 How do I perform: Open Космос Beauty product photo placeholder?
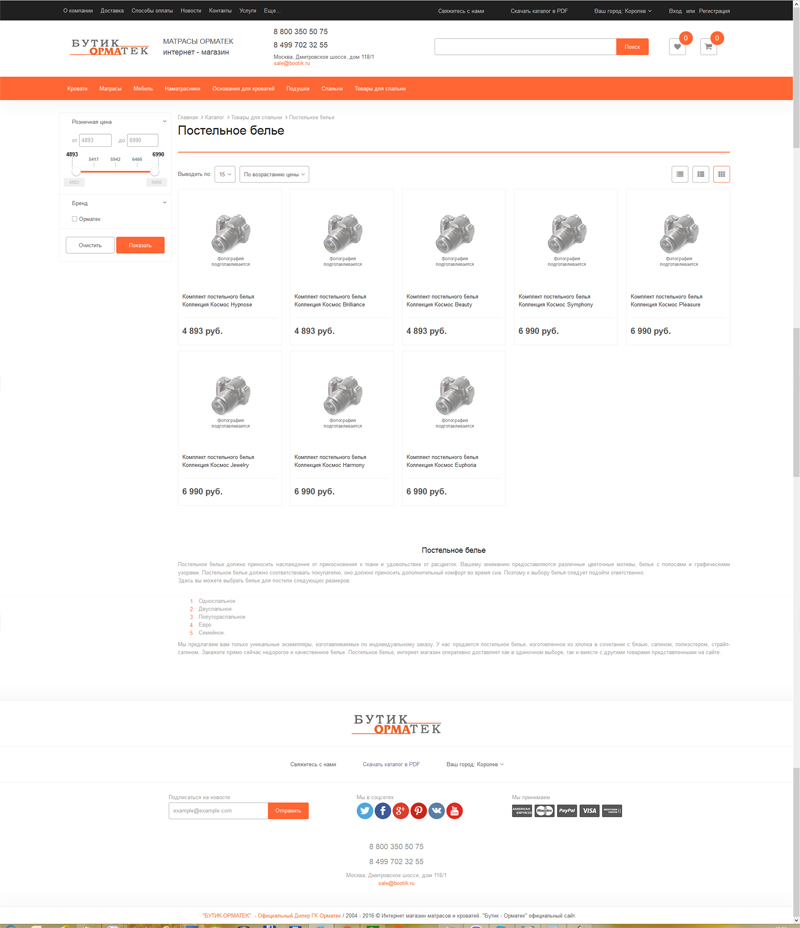click(x=455, y=240)
